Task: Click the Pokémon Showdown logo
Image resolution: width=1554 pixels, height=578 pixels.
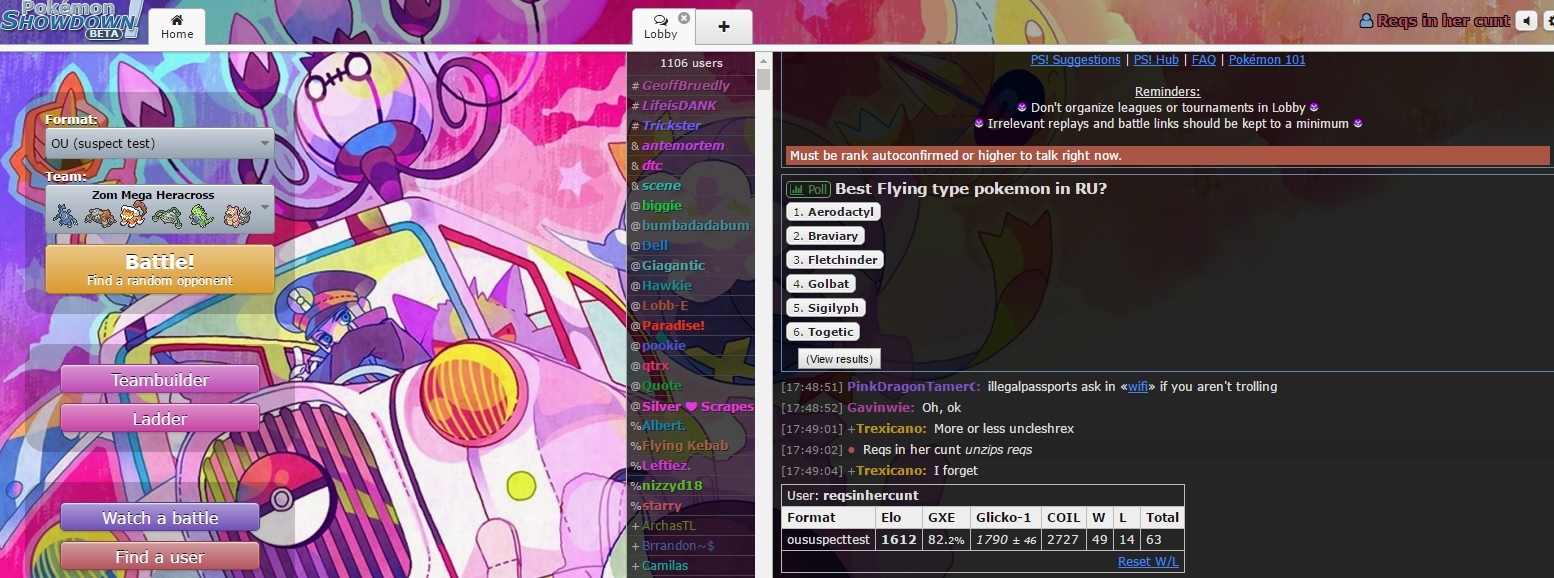Action: [x=72, y=20]
